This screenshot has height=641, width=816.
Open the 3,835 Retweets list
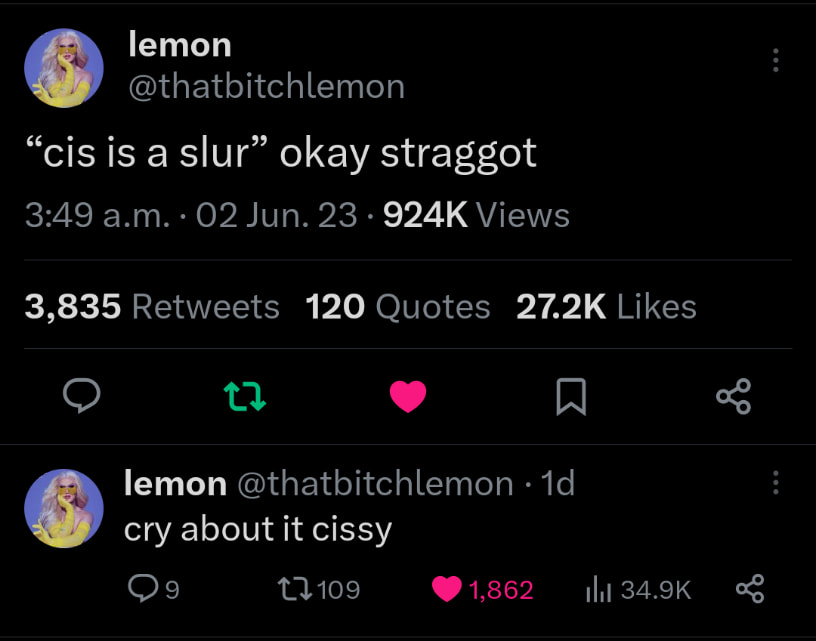(152, 306)
